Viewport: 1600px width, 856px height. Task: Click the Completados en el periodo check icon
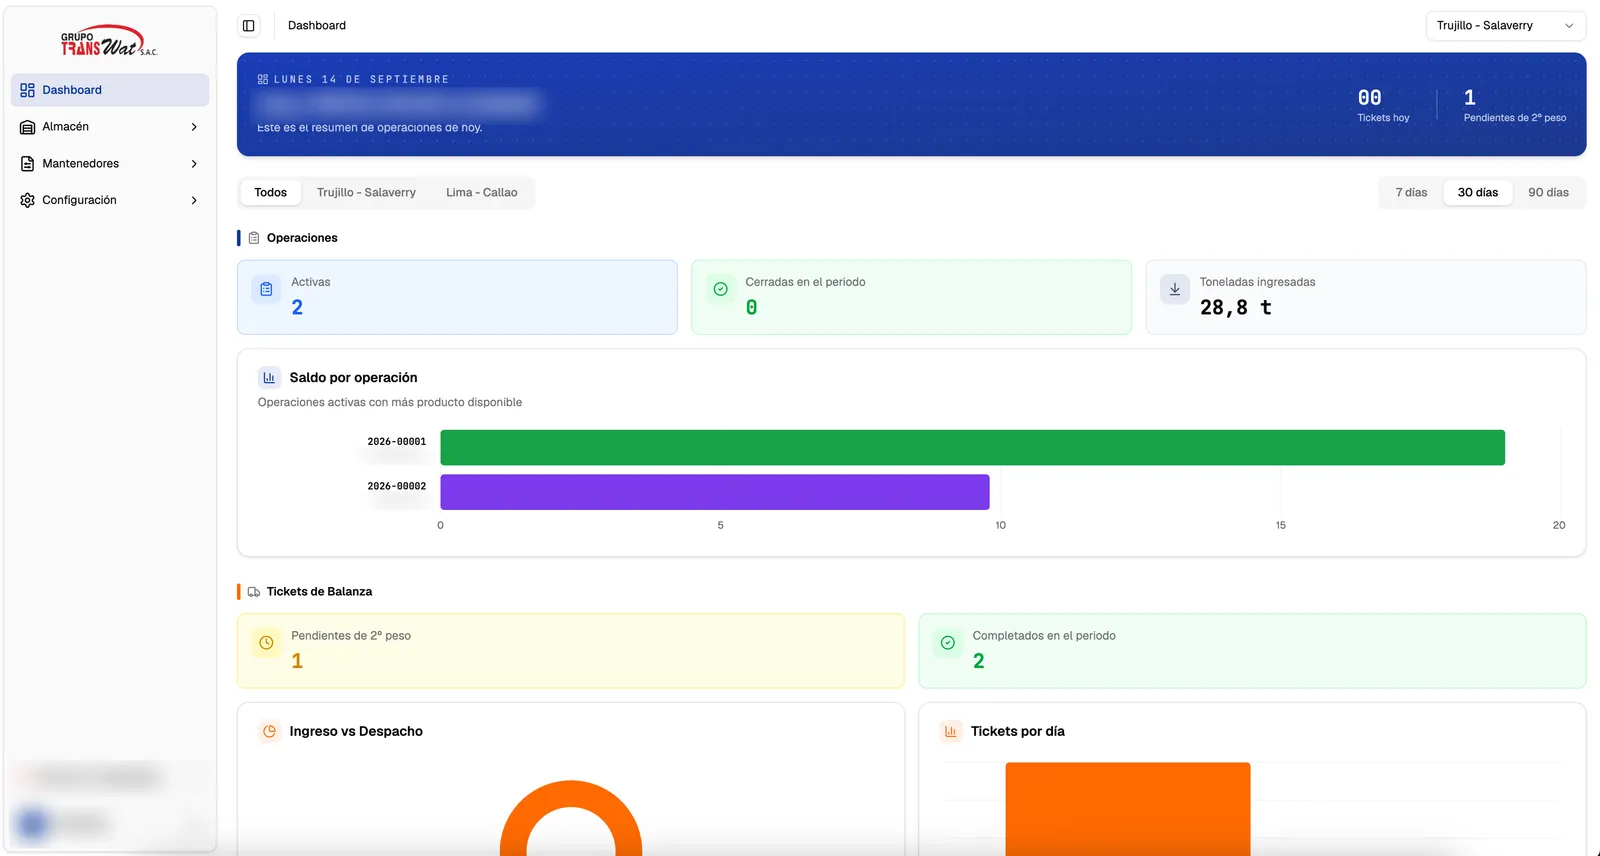tap(947, 643)
